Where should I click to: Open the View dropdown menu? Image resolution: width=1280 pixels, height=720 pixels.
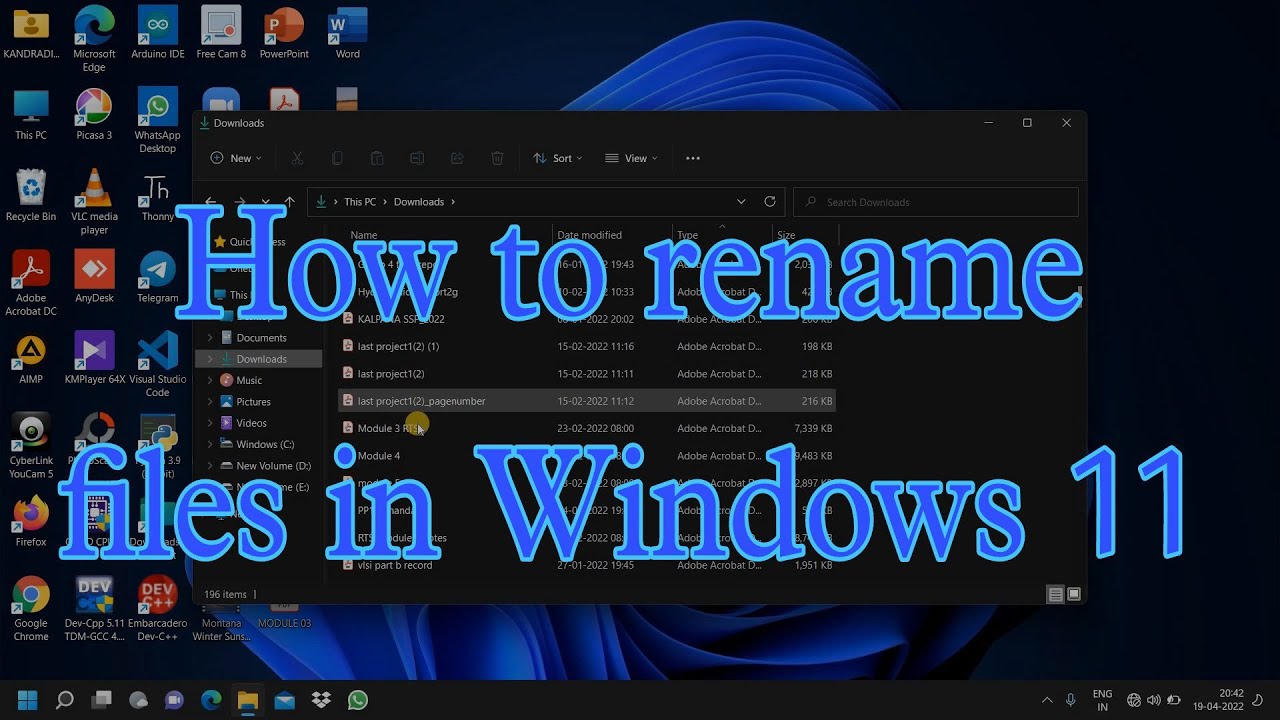(631, 158)
